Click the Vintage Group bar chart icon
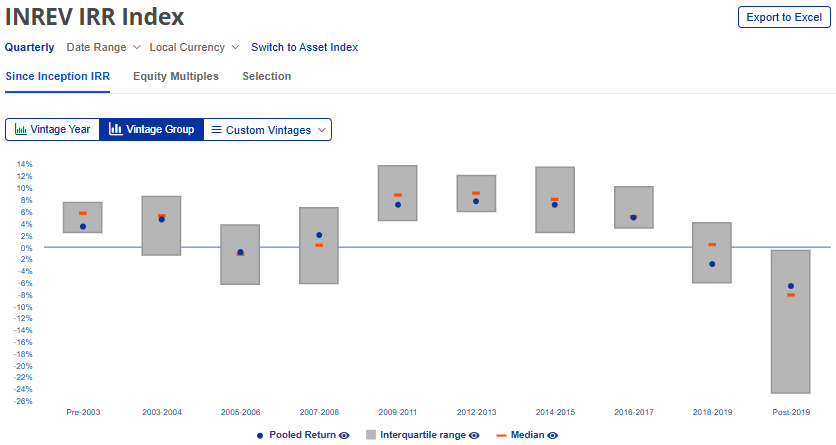The image size is (836, 445). coord(115,129)
